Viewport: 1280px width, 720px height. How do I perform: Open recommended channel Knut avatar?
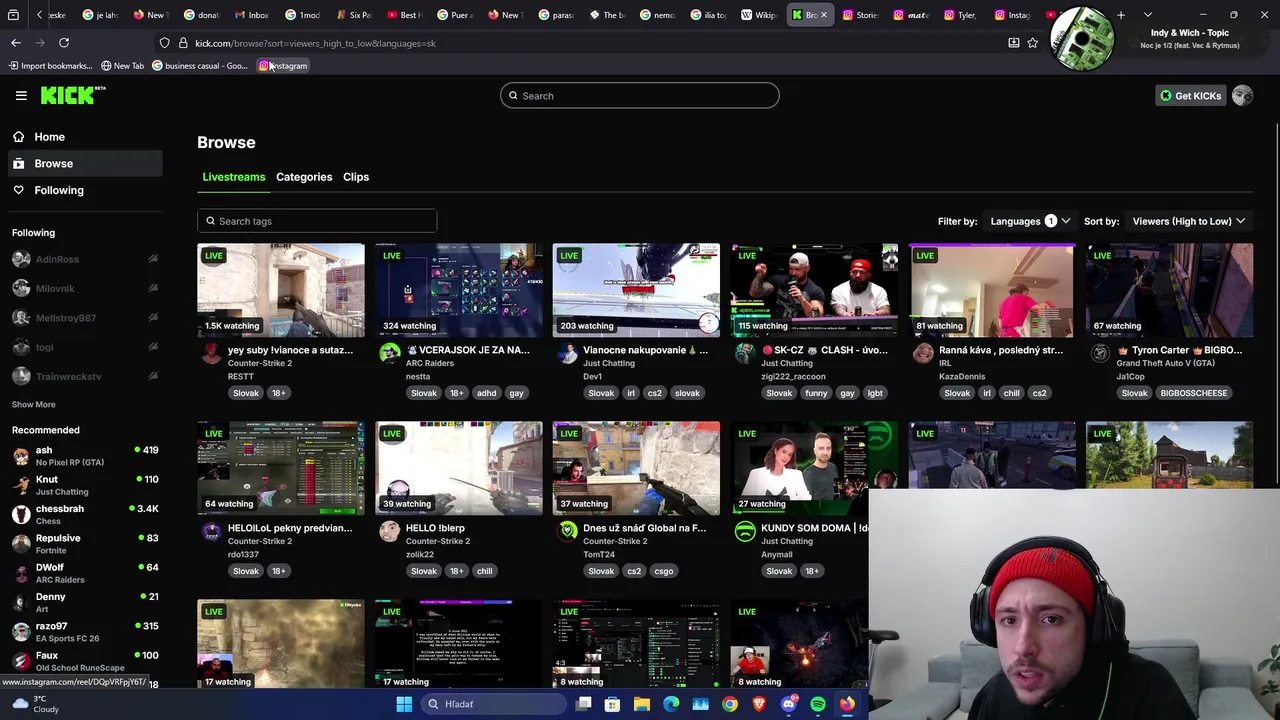[21, 485]
